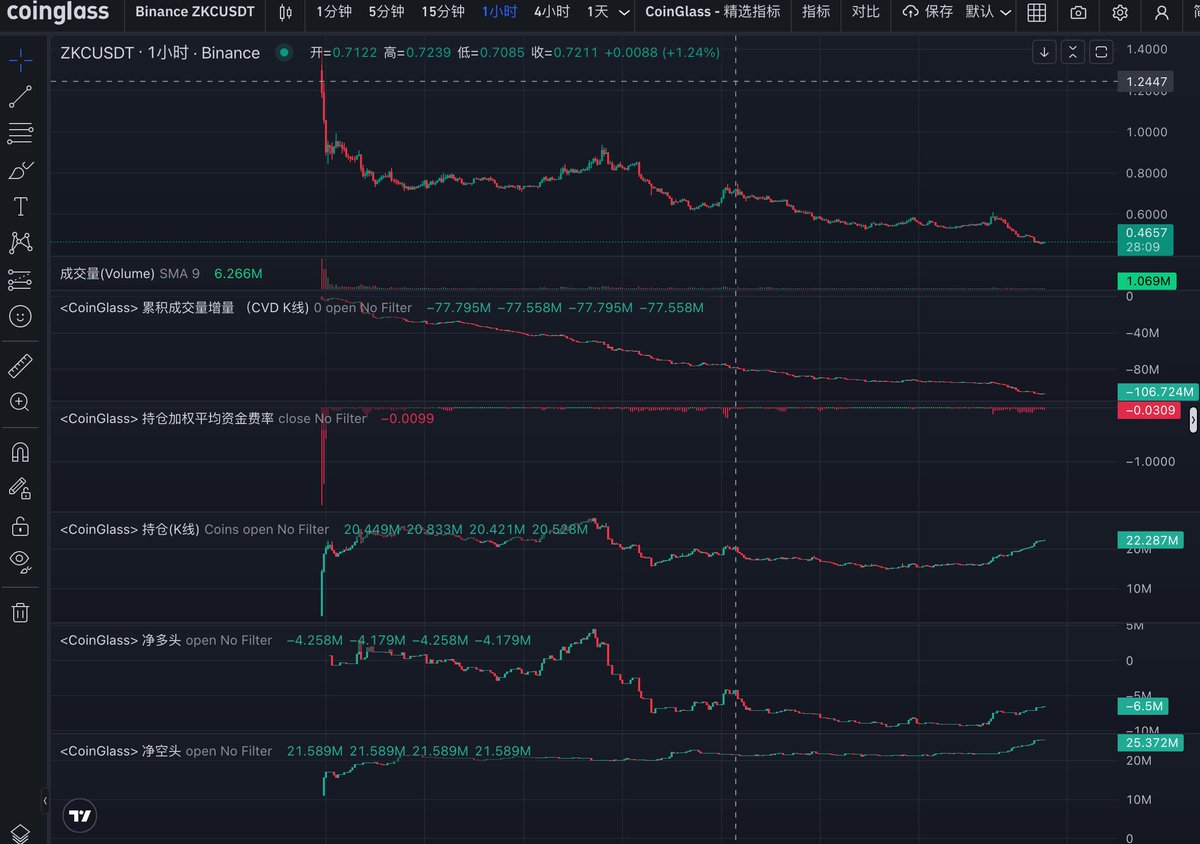Screen dimensions: 1200x844
Task: Click the 22.287M open interest label
Action: pos(1151,540)
